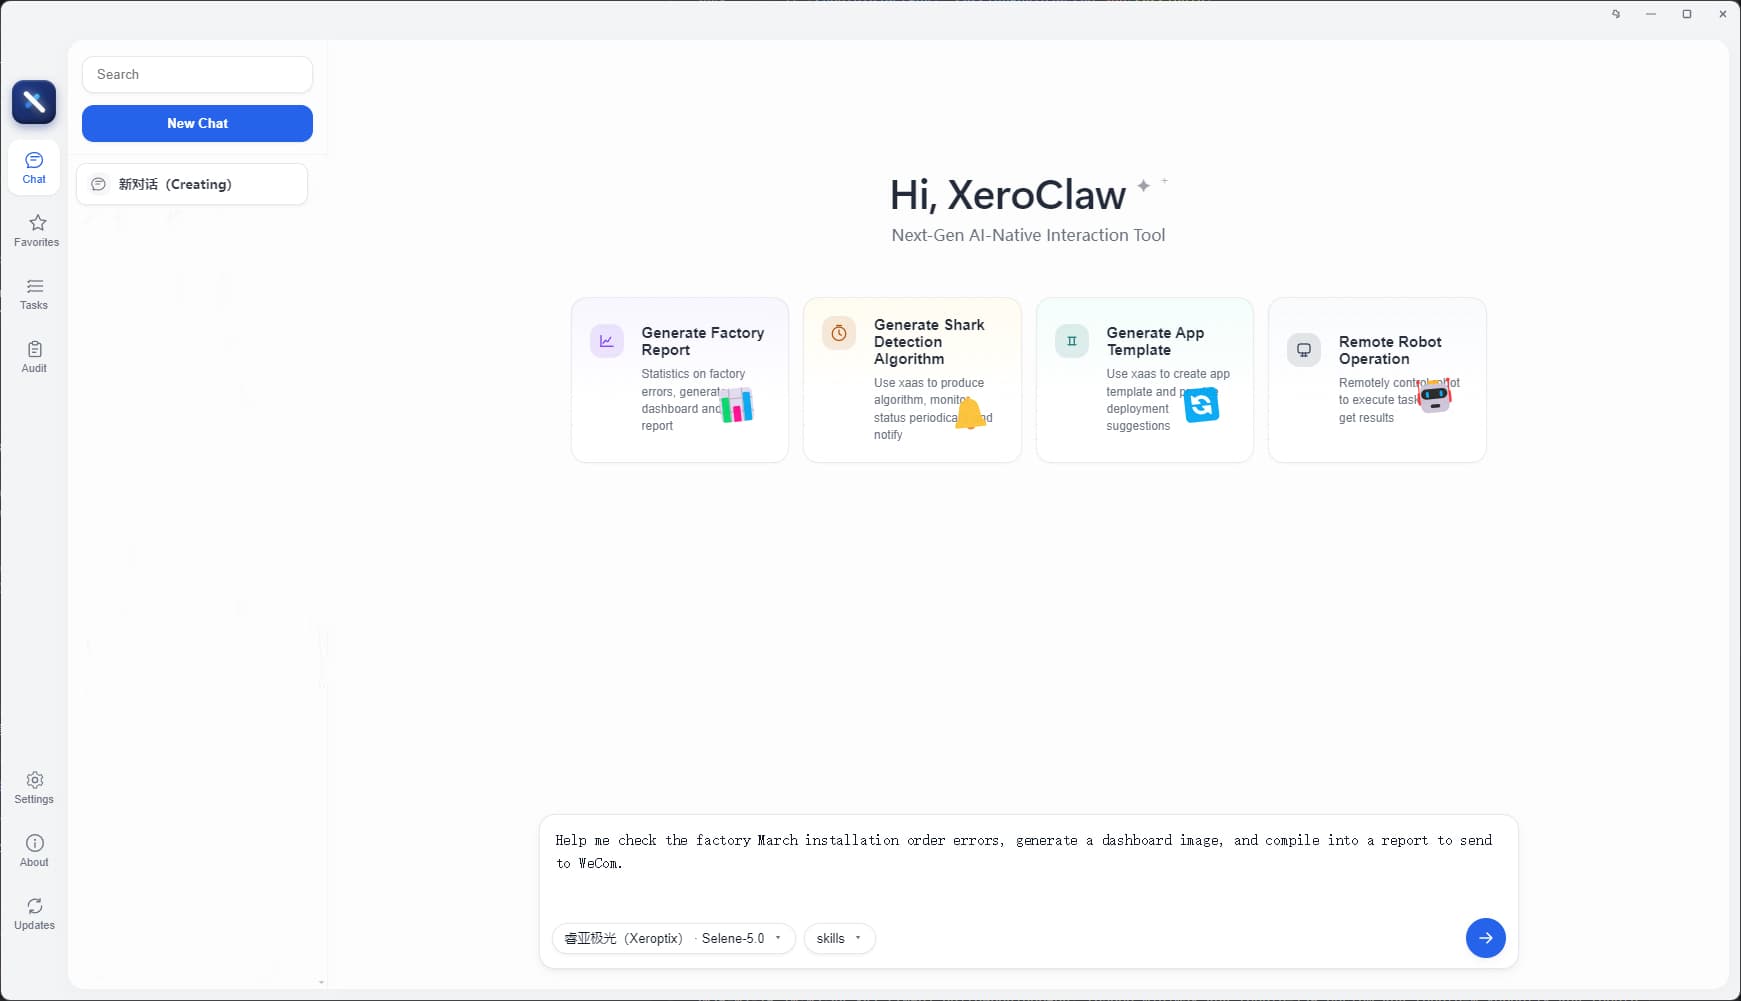Click the XeroClaw app logo icon
Image resolution: width=1741 pixels, height=1001 pixels.
34,102
